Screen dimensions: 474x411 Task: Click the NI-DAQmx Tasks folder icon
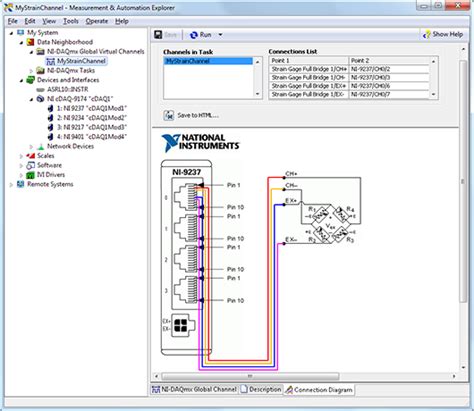40,70
